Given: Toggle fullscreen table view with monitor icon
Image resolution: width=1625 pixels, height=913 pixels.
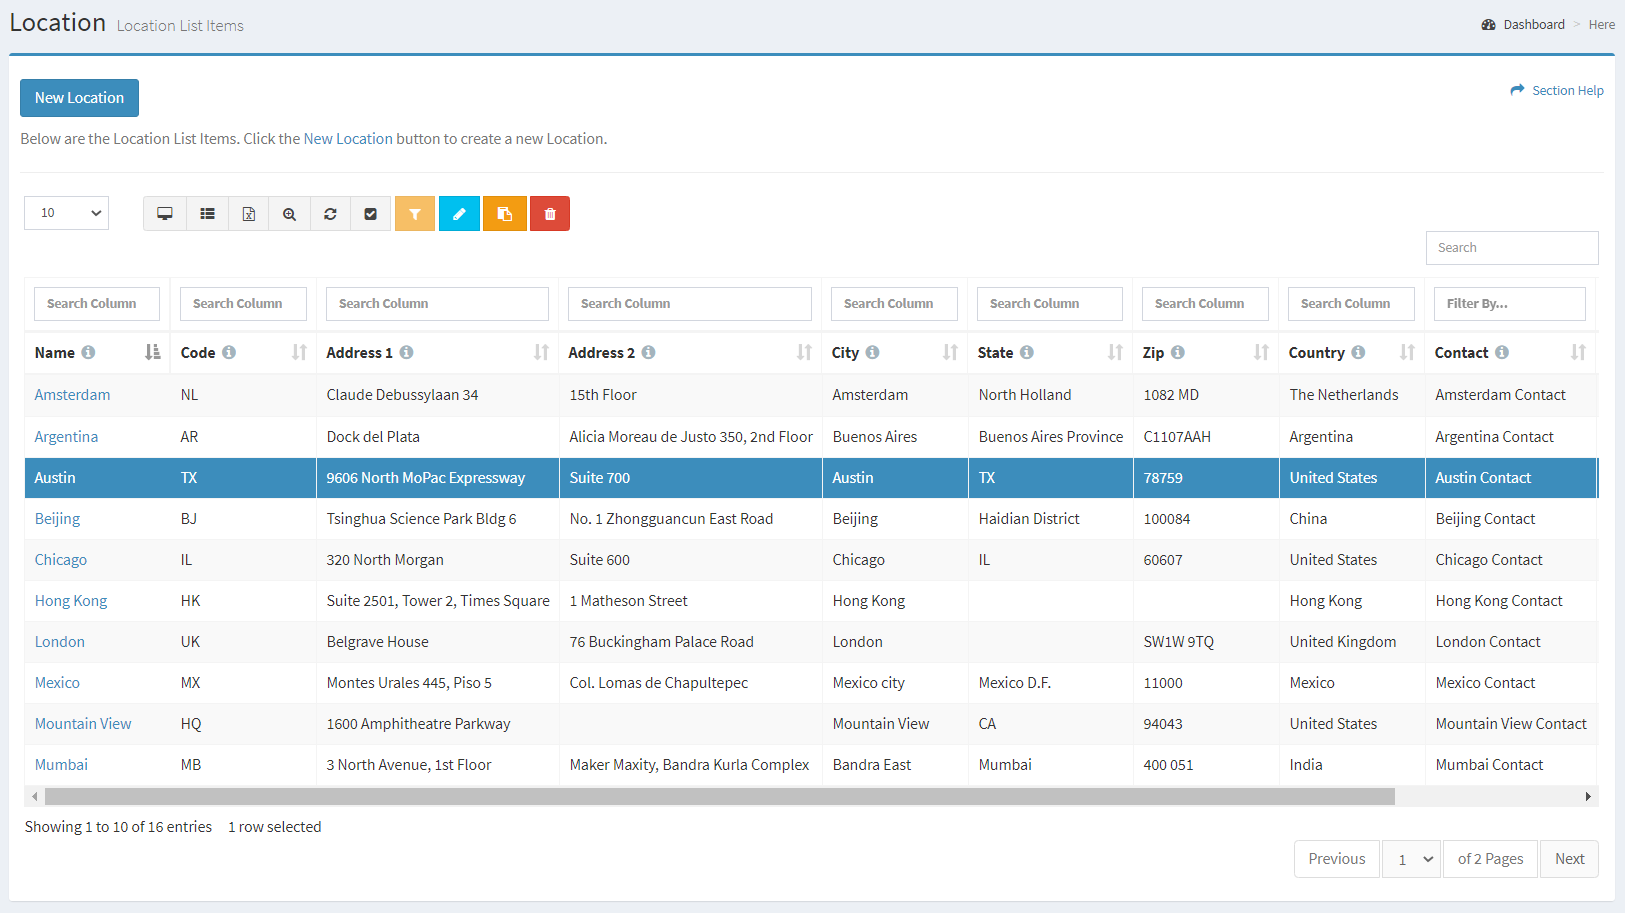Looking at the screenshot, I should point(164,213).
